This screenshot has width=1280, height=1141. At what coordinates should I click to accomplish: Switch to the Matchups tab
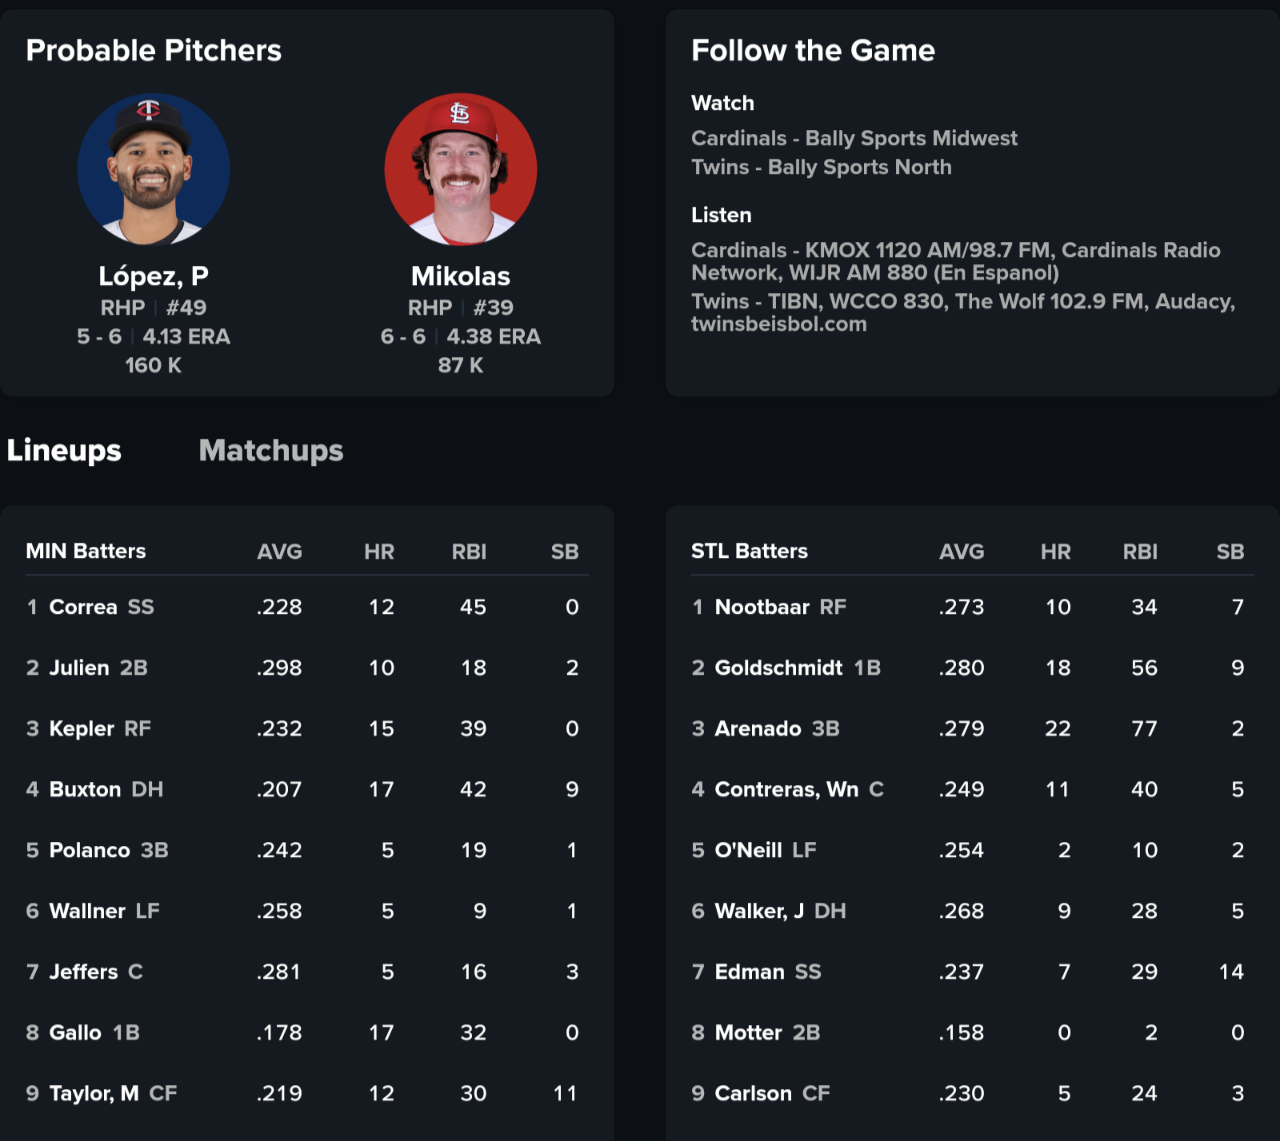(x=271, y=450)
